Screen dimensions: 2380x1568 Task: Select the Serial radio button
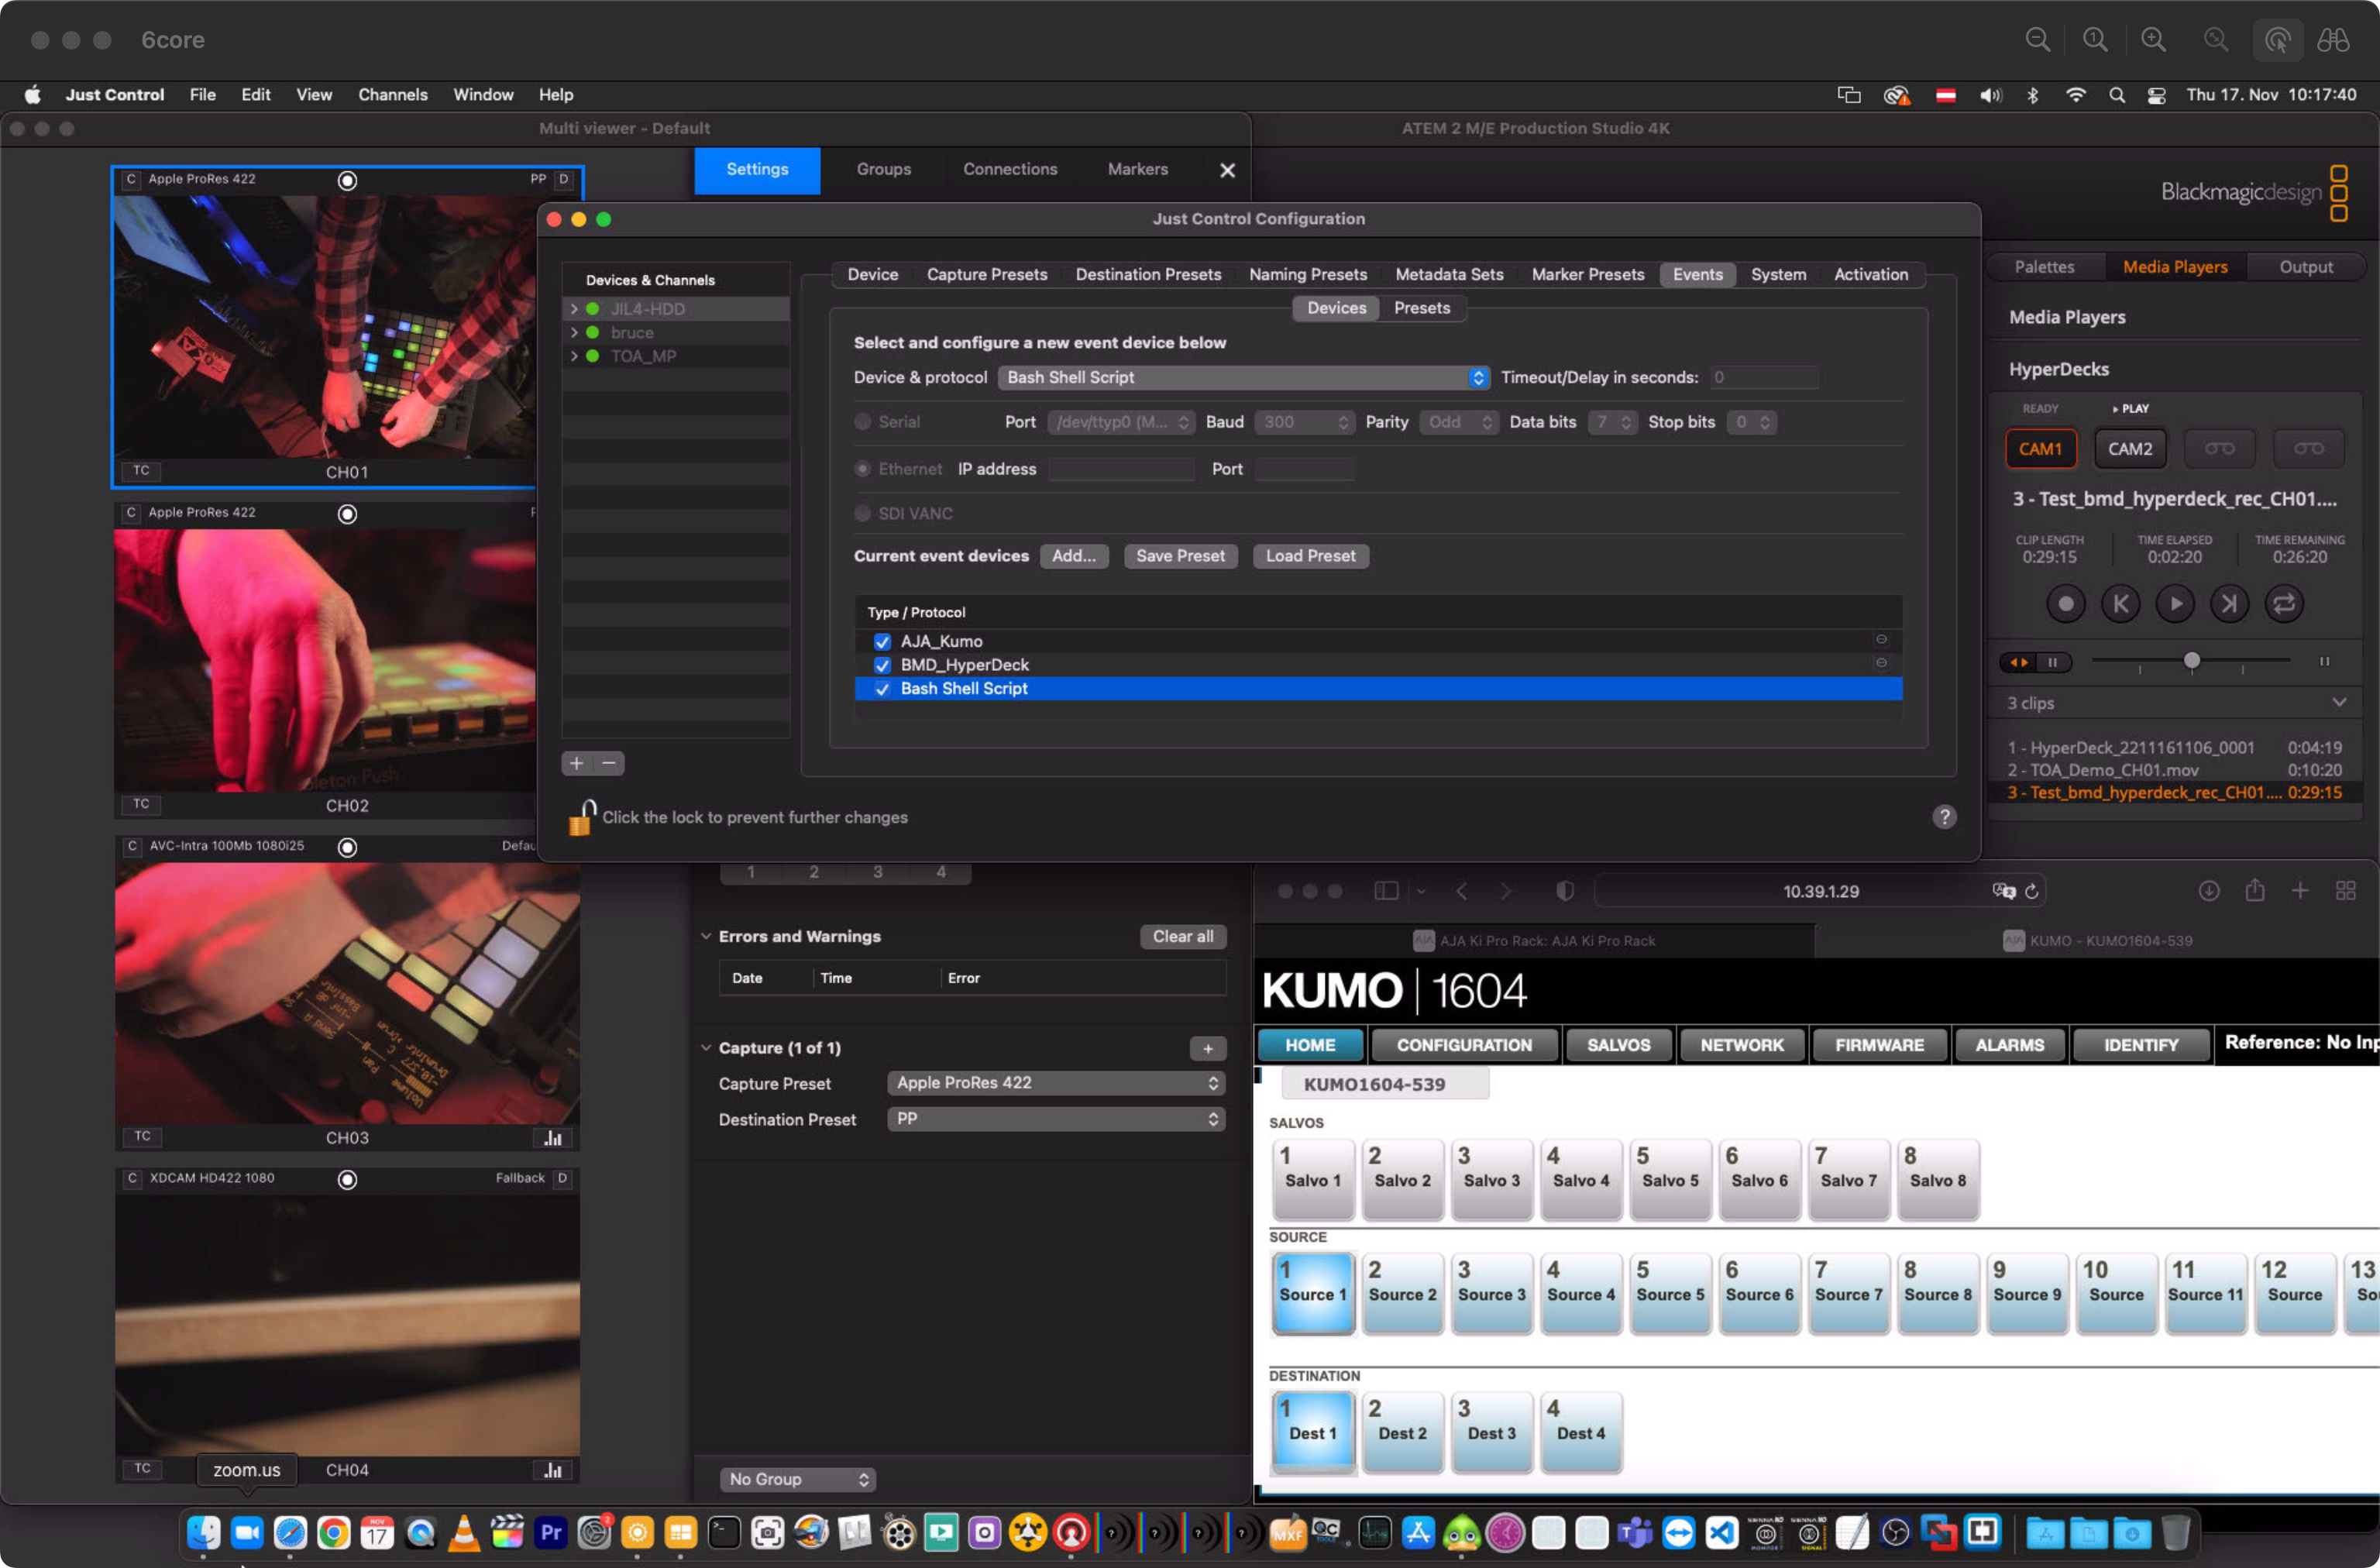862,422
